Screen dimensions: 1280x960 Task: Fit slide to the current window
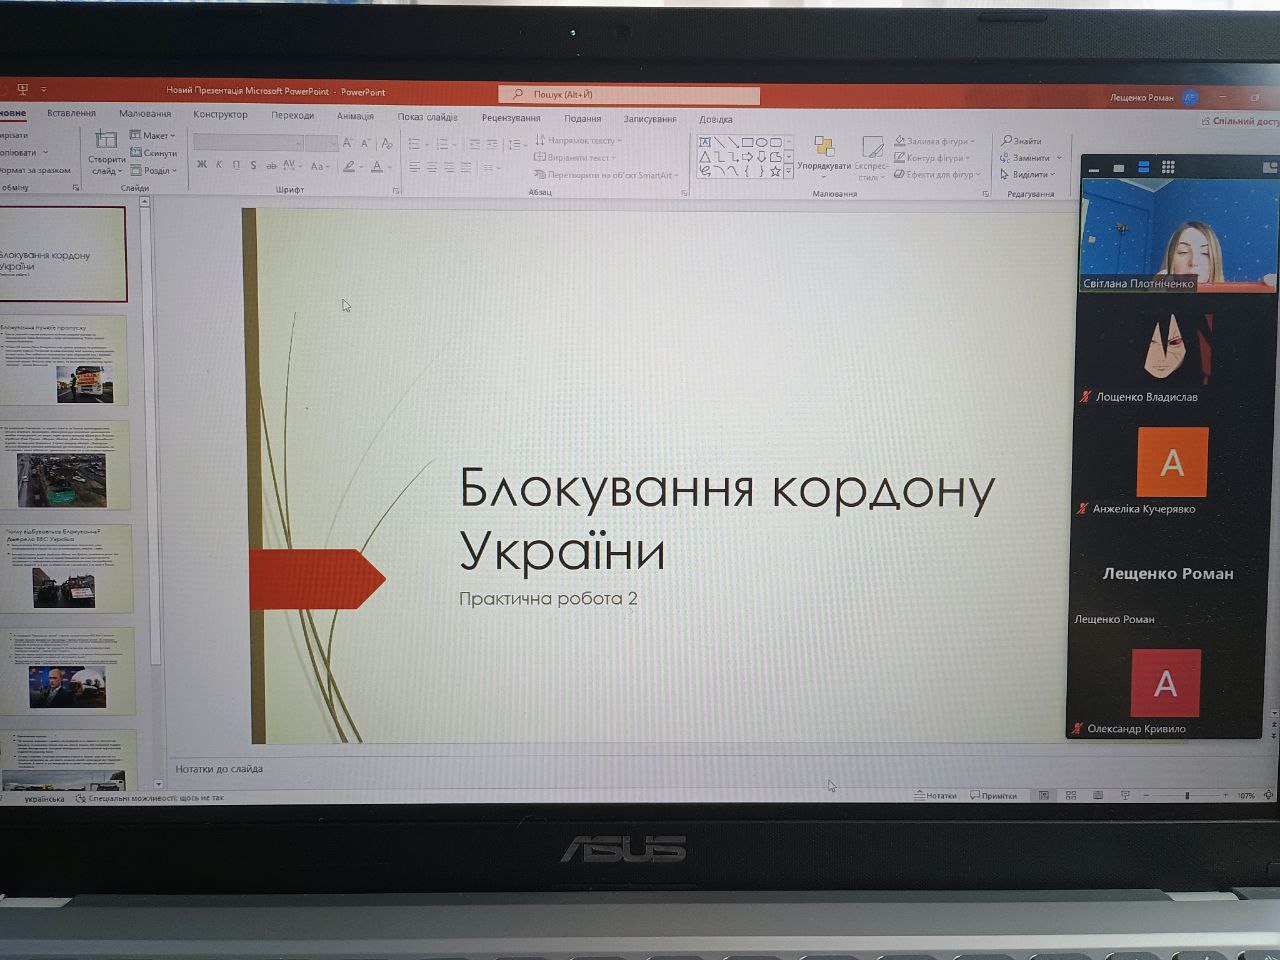tap(1269, 795)
